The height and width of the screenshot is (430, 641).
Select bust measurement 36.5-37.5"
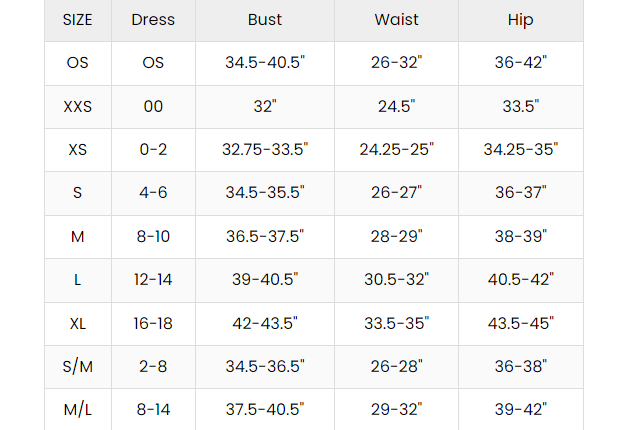pyautogui.click(x=265, y=237)
